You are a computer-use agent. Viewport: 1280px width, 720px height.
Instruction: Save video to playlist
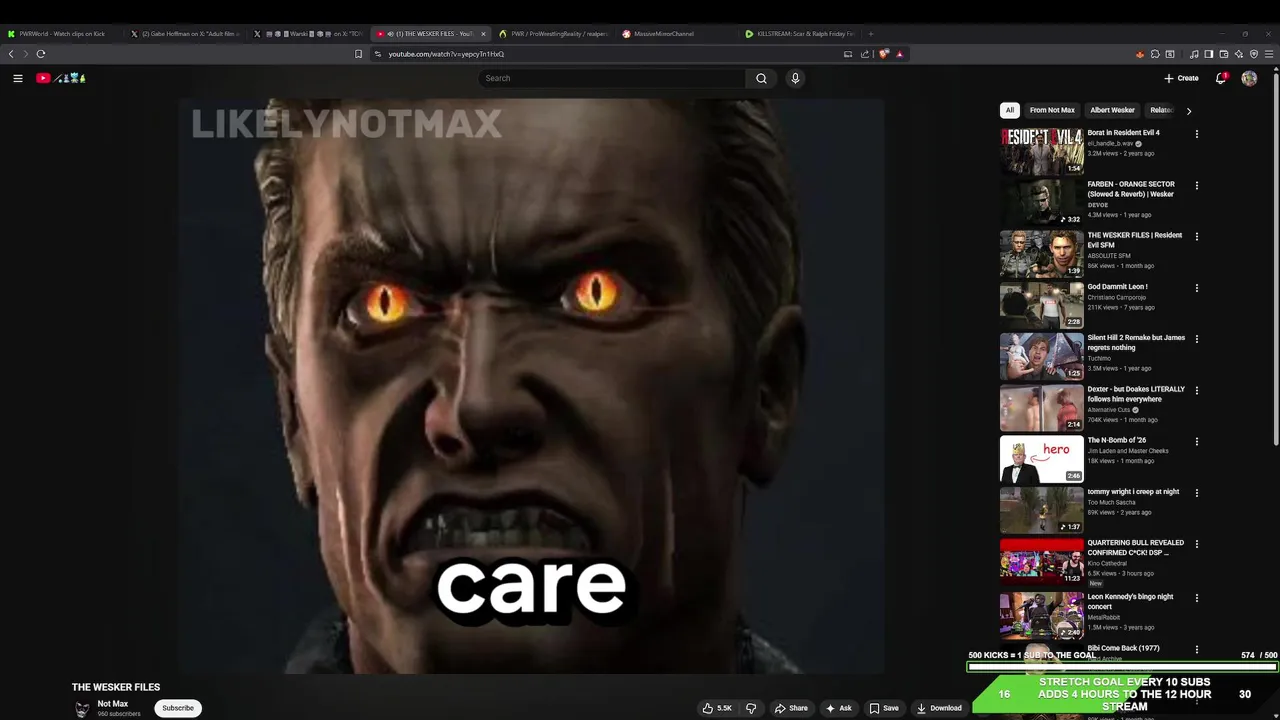[x=884, y=708]
